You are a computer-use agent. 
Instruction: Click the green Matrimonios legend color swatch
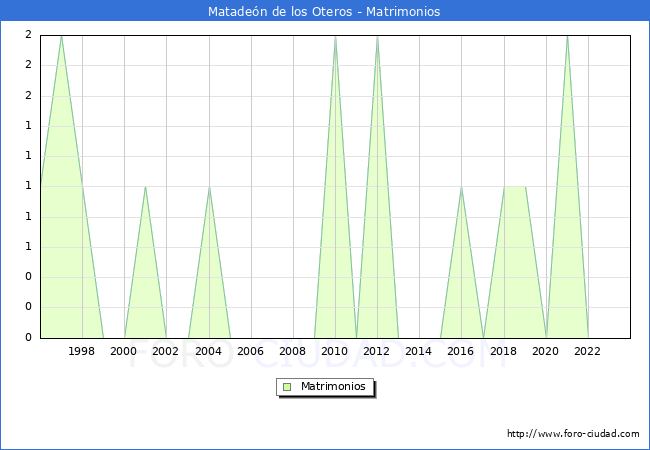(287, 387)
